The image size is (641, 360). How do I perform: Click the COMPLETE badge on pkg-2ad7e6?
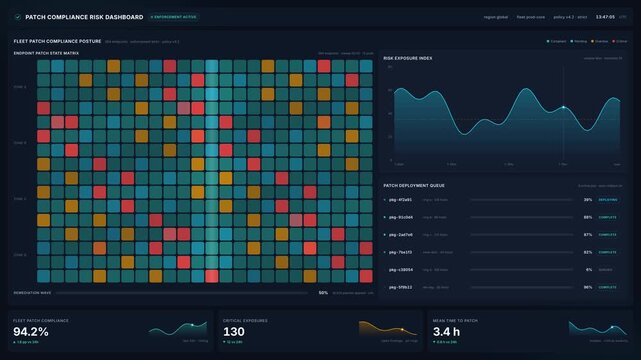coord(607,235)
